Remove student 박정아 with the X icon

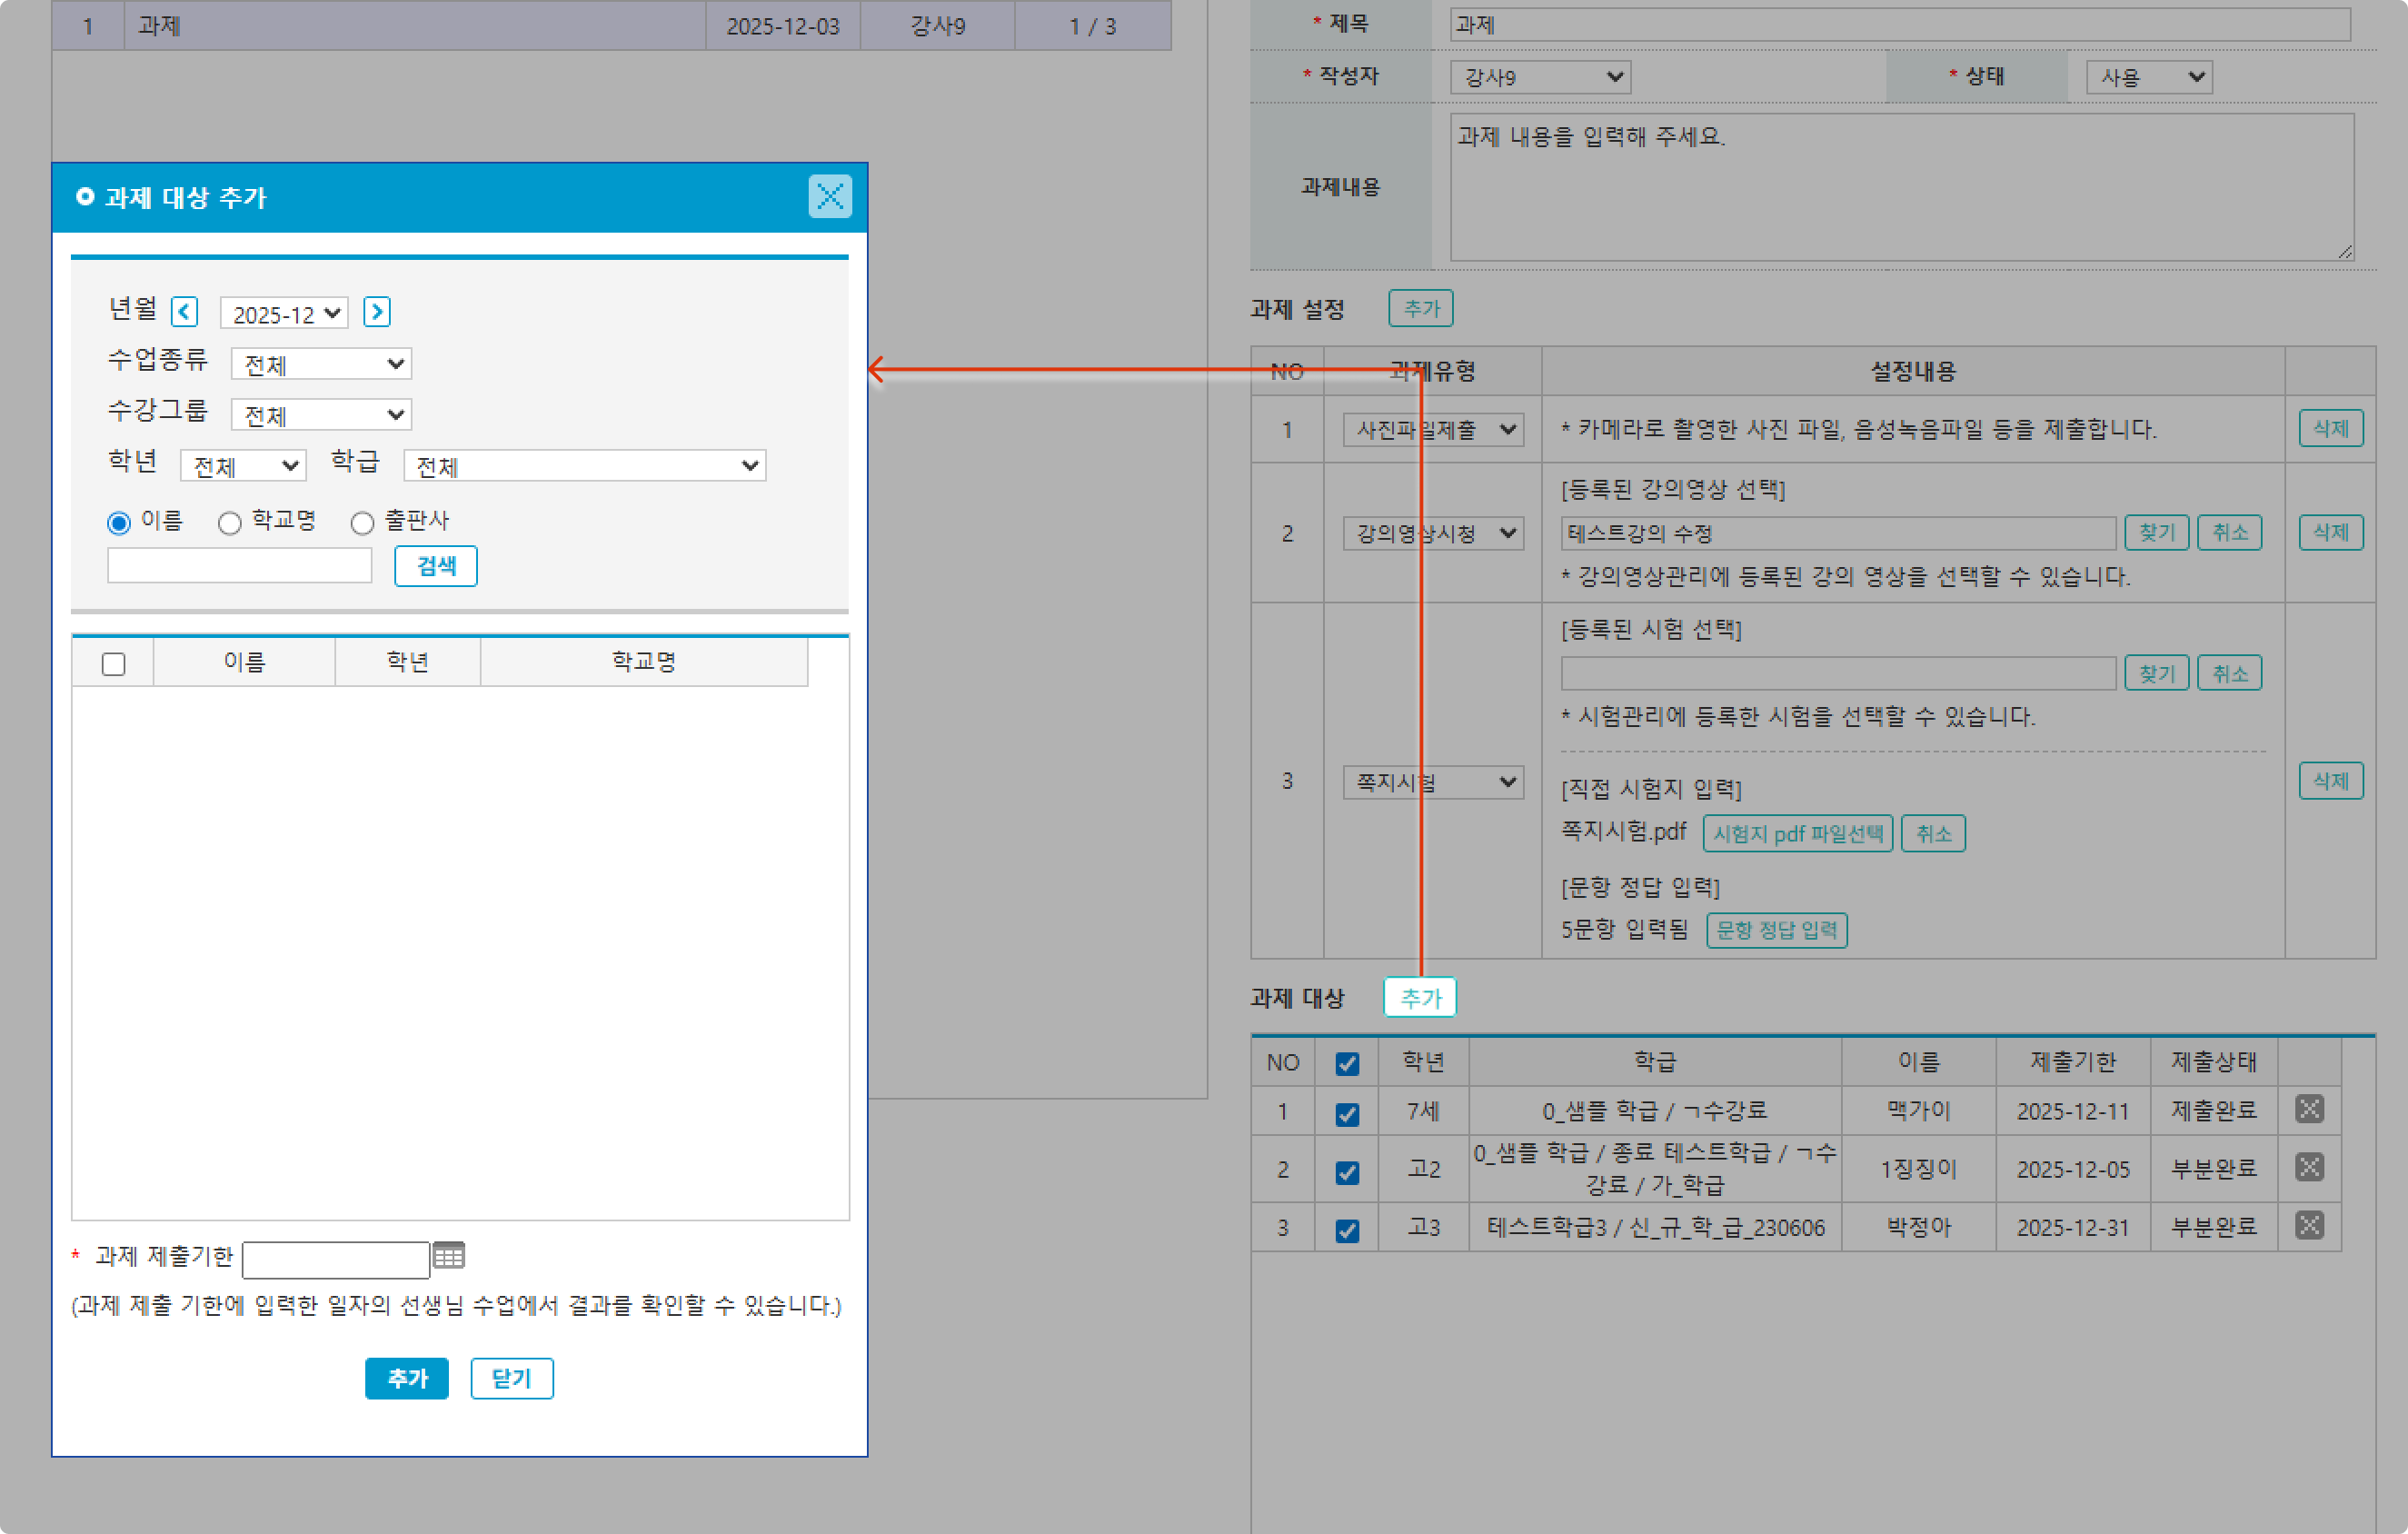click(2309, 1226)
